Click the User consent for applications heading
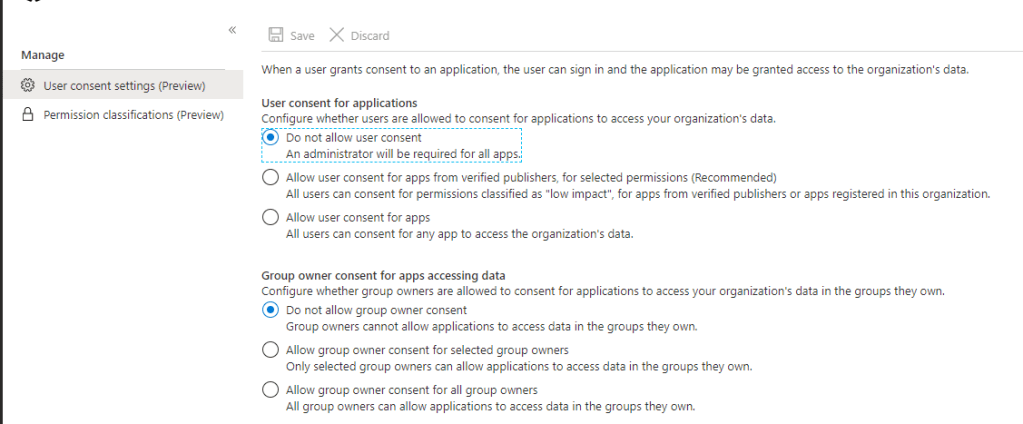 (x=339, y=103)
